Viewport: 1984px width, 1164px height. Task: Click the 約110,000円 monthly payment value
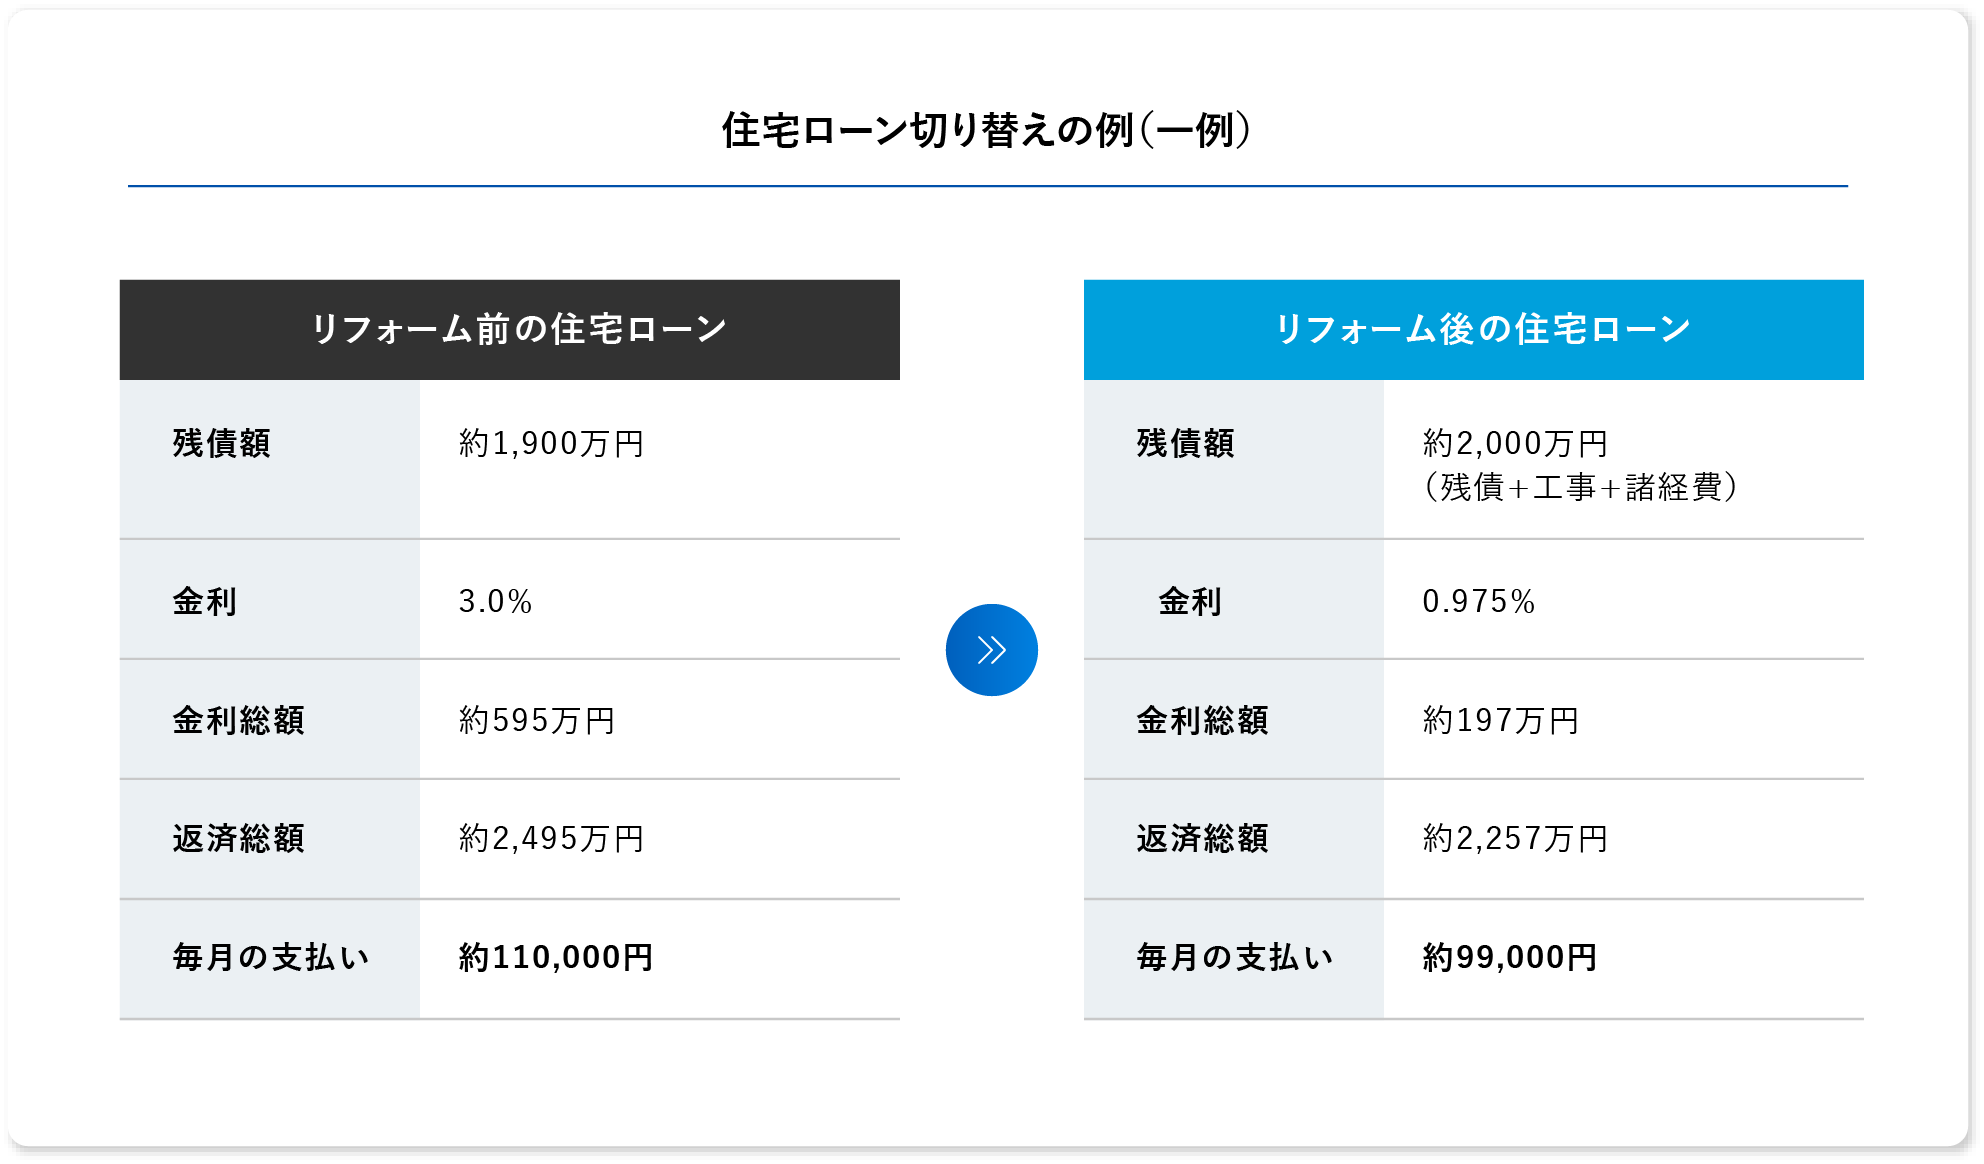point(556,957)
